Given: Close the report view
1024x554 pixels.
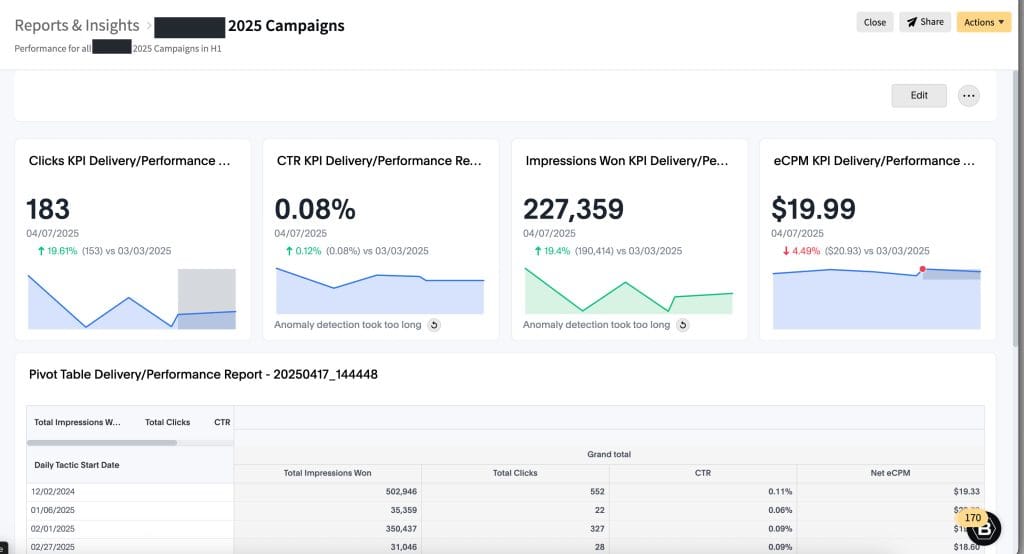Looking at the screenshot, I should (x=875, y=22).
